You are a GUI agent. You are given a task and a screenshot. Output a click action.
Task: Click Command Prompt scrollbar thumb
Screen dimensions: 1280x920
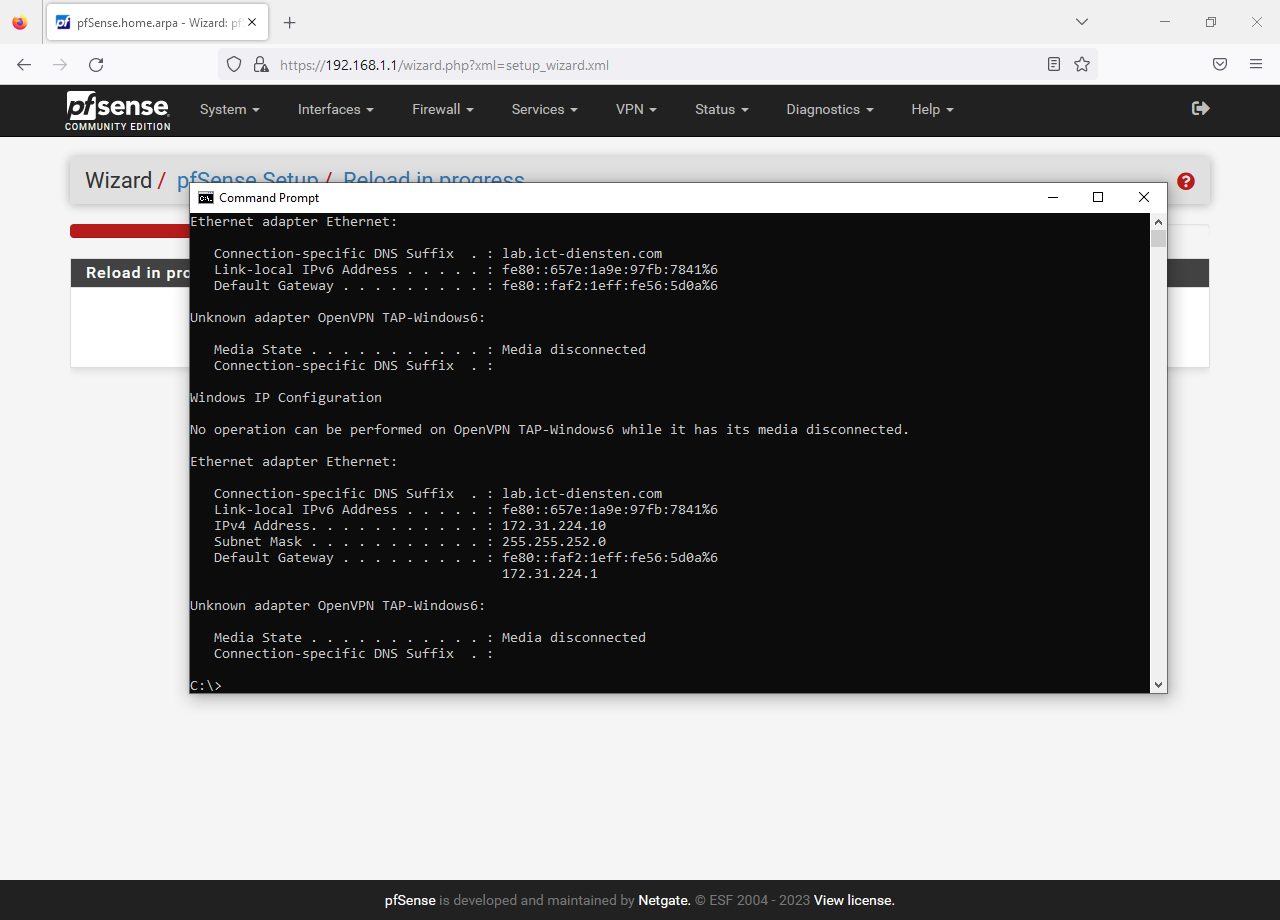coord(1158,238)
